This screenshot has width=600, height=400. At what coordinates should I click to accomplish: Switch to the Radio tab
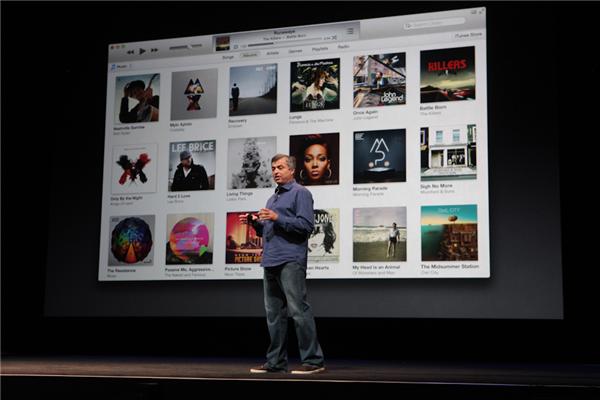344,47
